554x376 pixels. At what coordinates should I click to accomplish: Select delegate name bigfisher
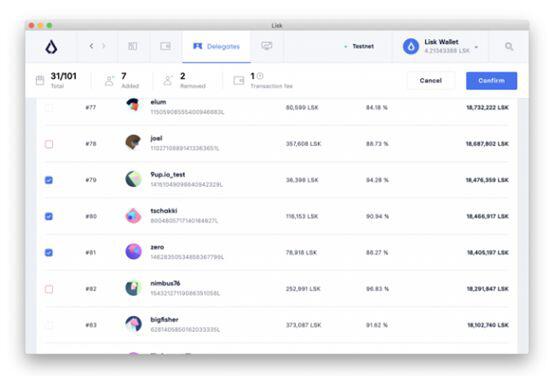(164, 320)
